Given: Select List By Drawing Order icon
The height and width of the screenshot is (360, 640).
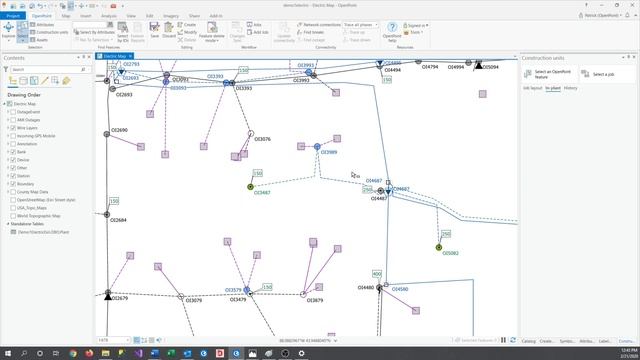Looking at the screenshot, I should pyautogui.click(x=13, y=81).
